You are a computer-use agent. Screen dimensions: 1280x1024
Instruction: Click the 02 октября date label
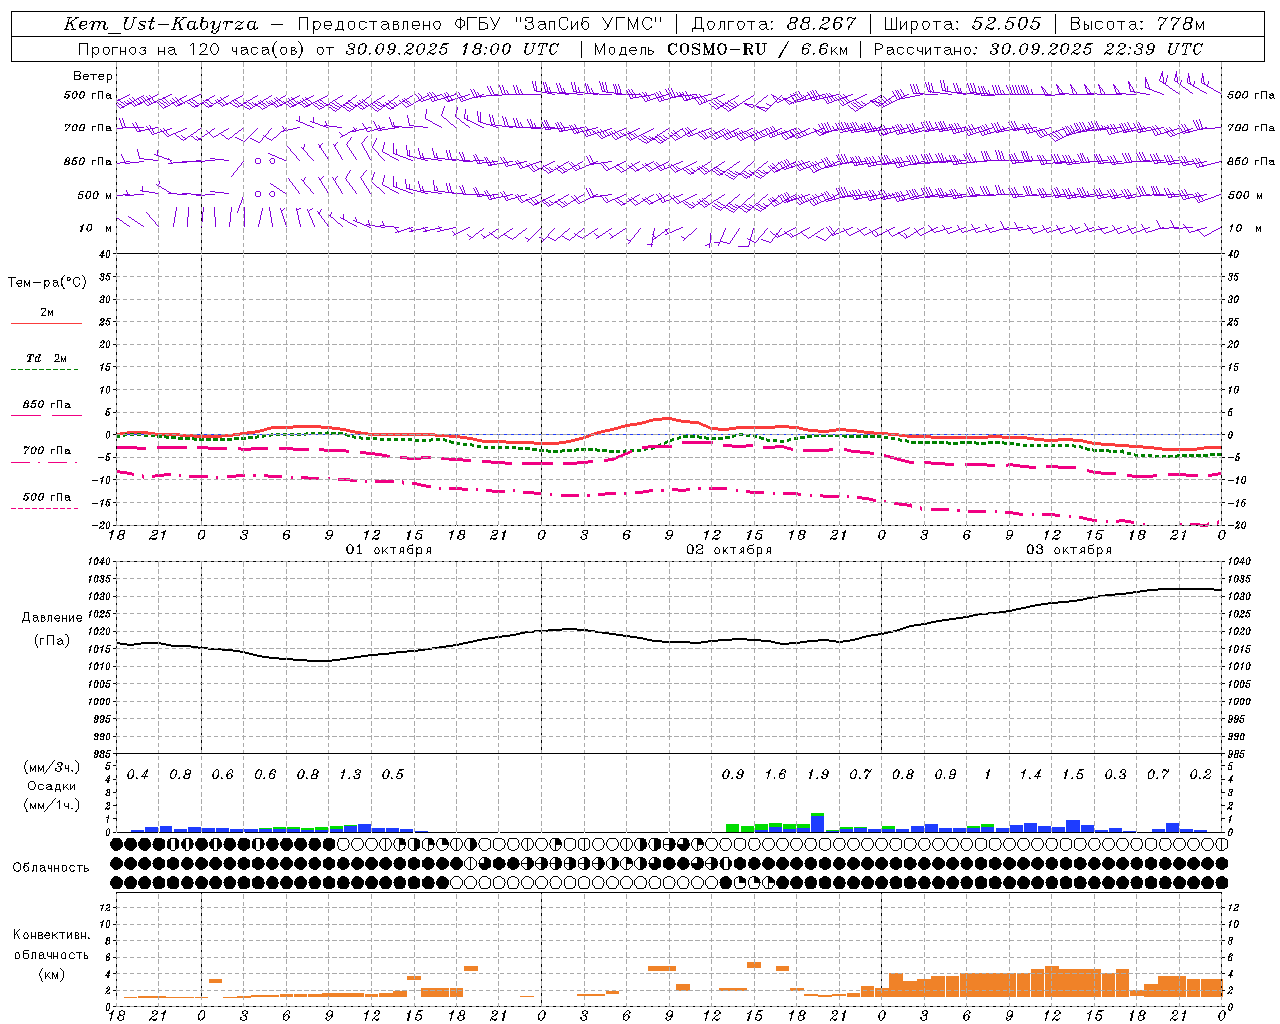pos(728,549)
